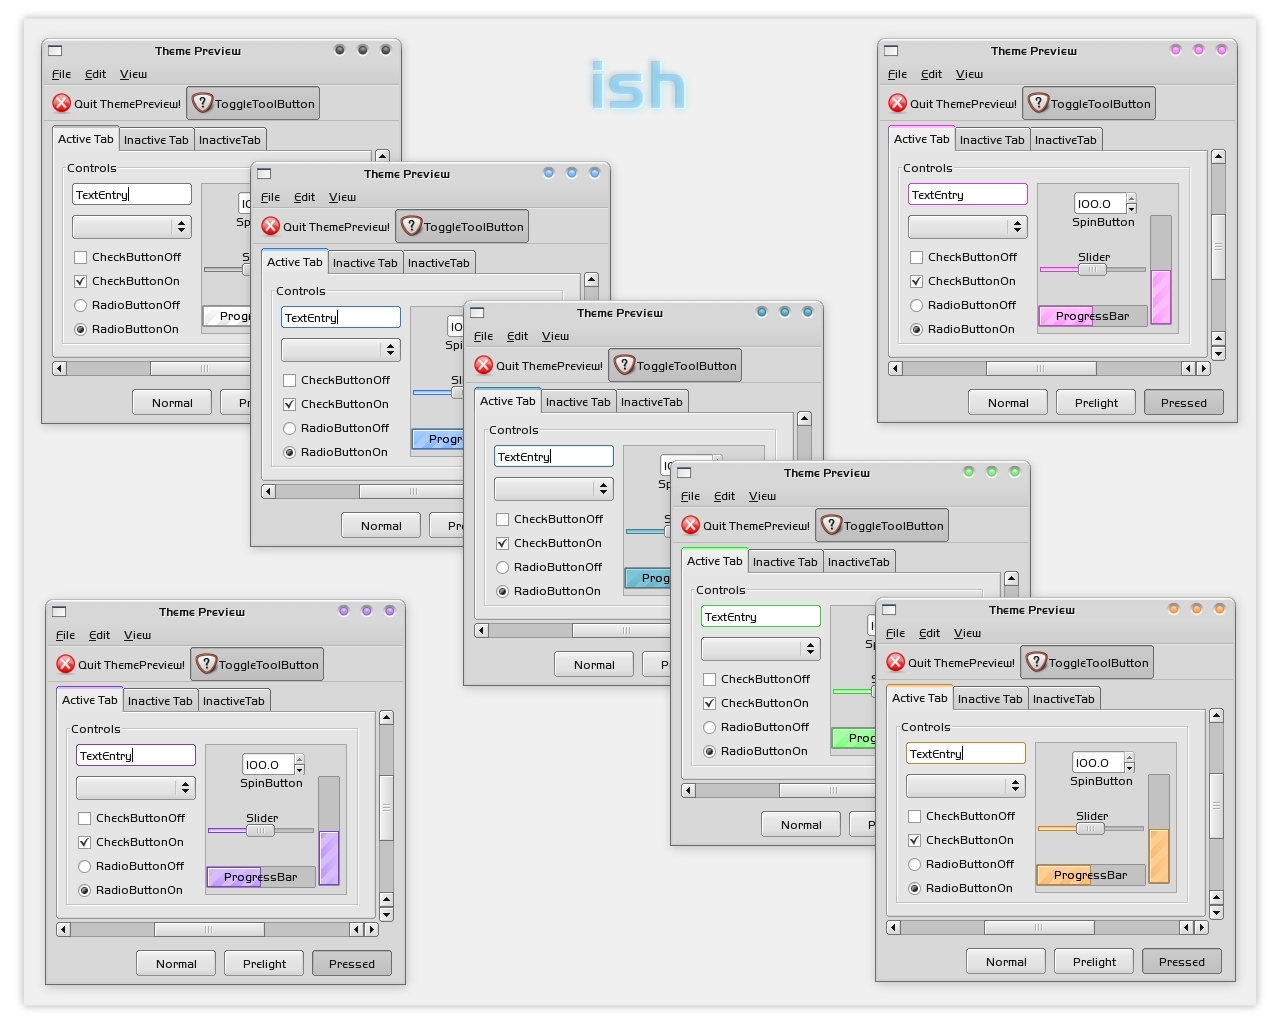Open window menu icon of orange window titlebar
Image resolution: width=1280 pixels, height=1024 pixels.
(890, 609)
